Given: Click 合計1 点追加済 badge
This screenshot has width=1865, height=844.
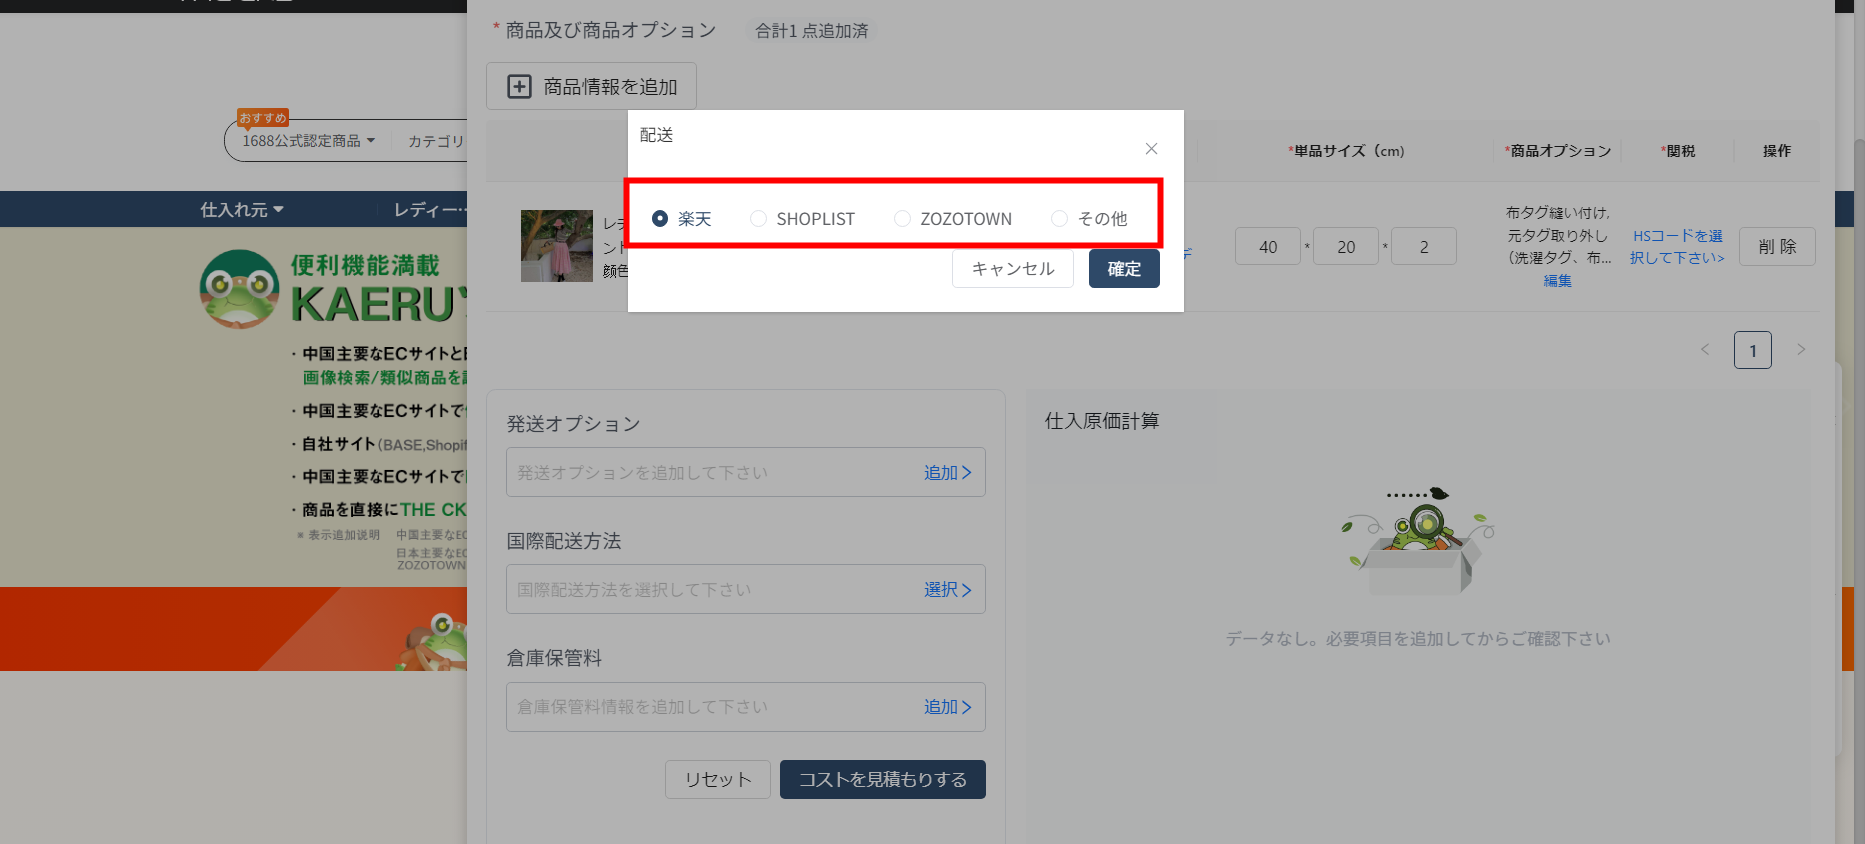Looking at the screenshot, I should 811,31.
